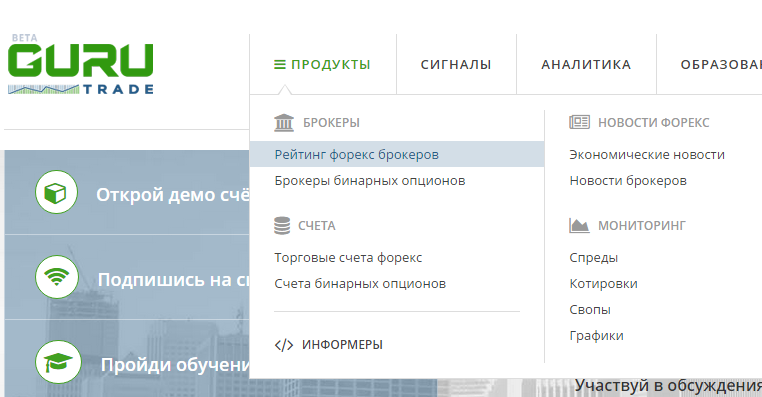
Task: Click Участвуй в обсуждениях text
Action: click(668, 386)
